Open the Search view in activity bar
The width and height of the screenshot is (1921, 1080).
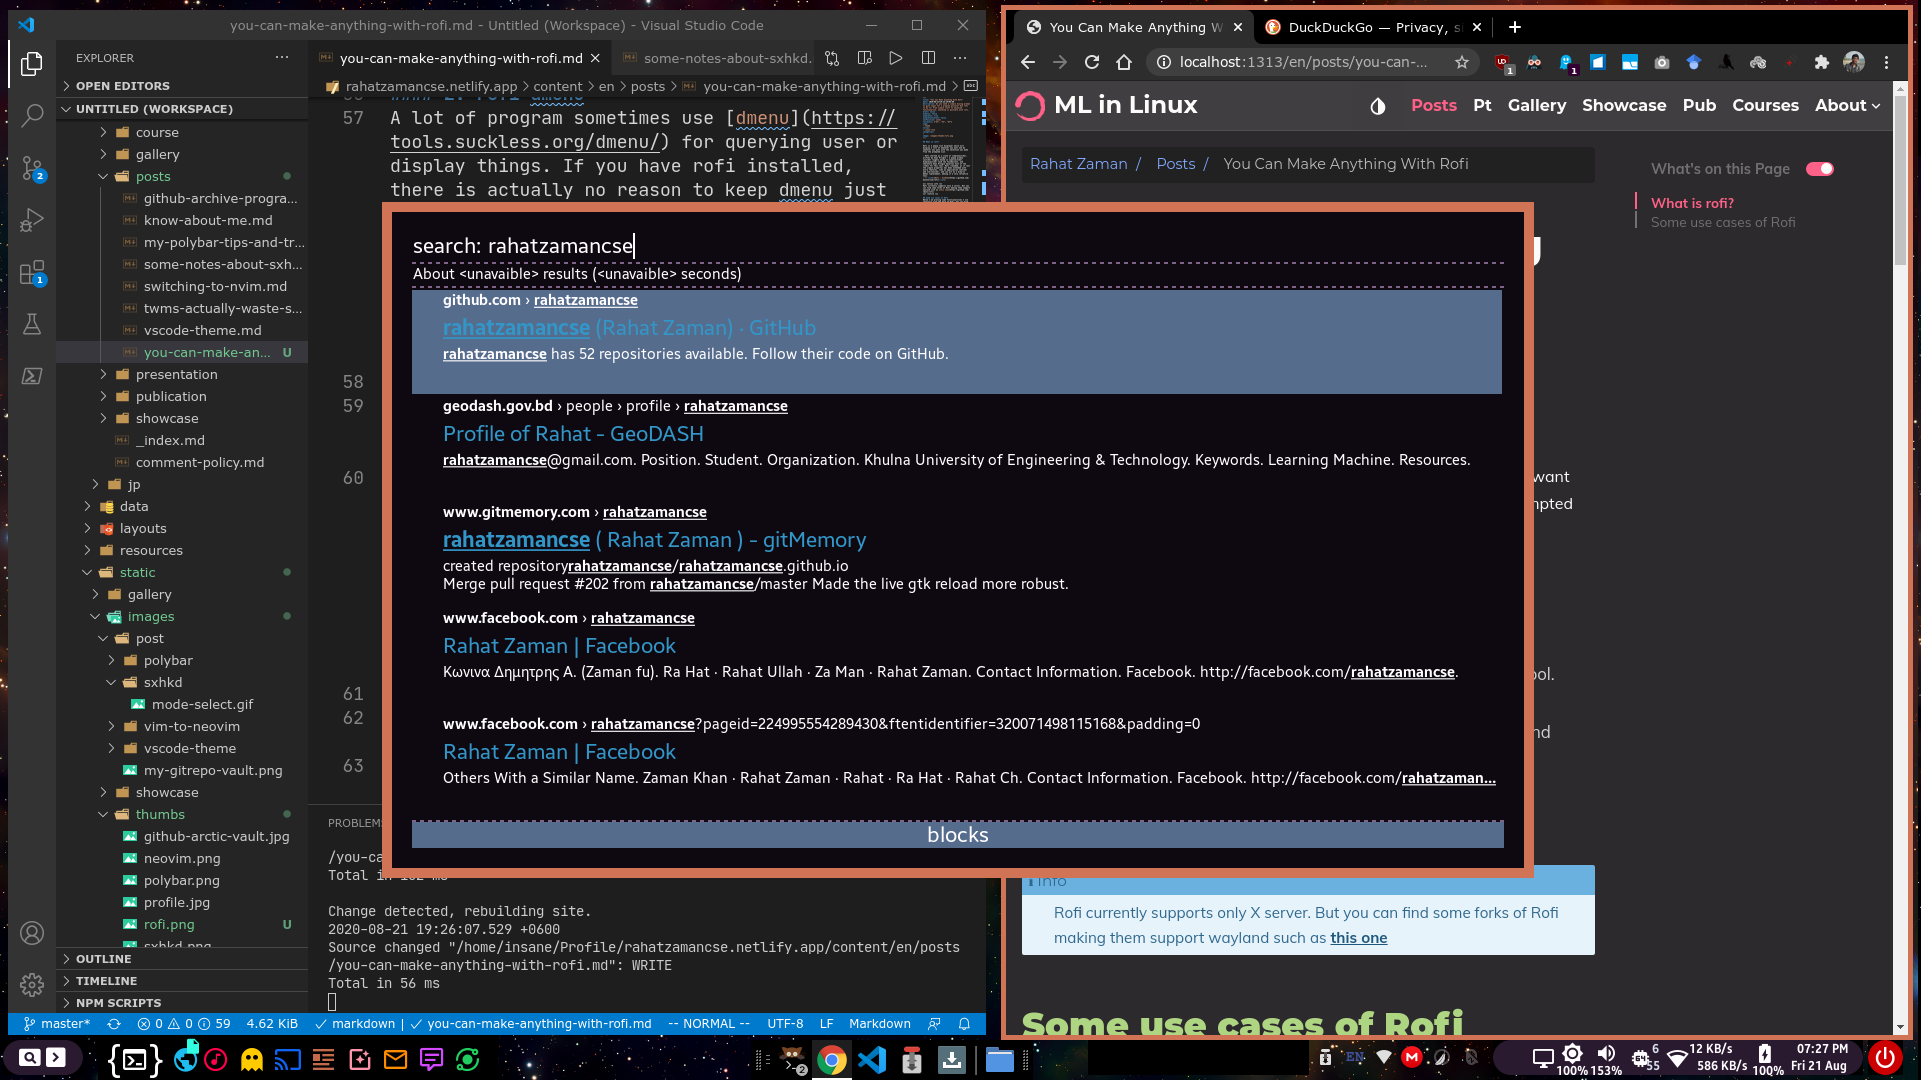pyautogui.click(x=32, y=115)
